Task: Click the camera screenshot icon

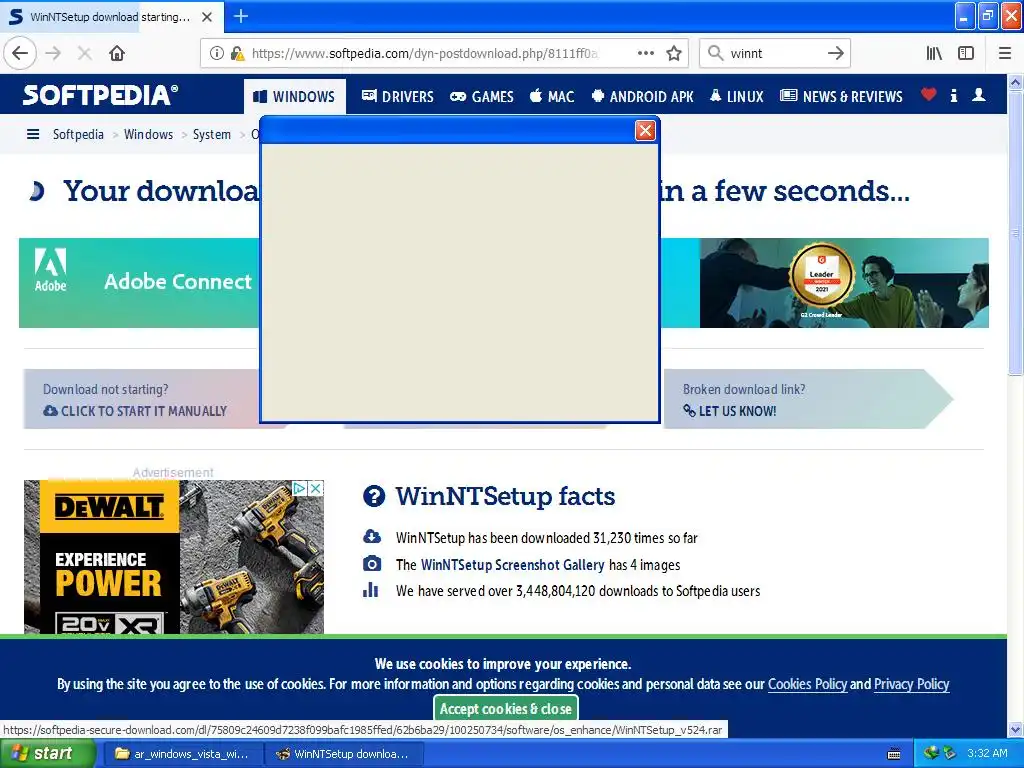Action: coord(372,564)
